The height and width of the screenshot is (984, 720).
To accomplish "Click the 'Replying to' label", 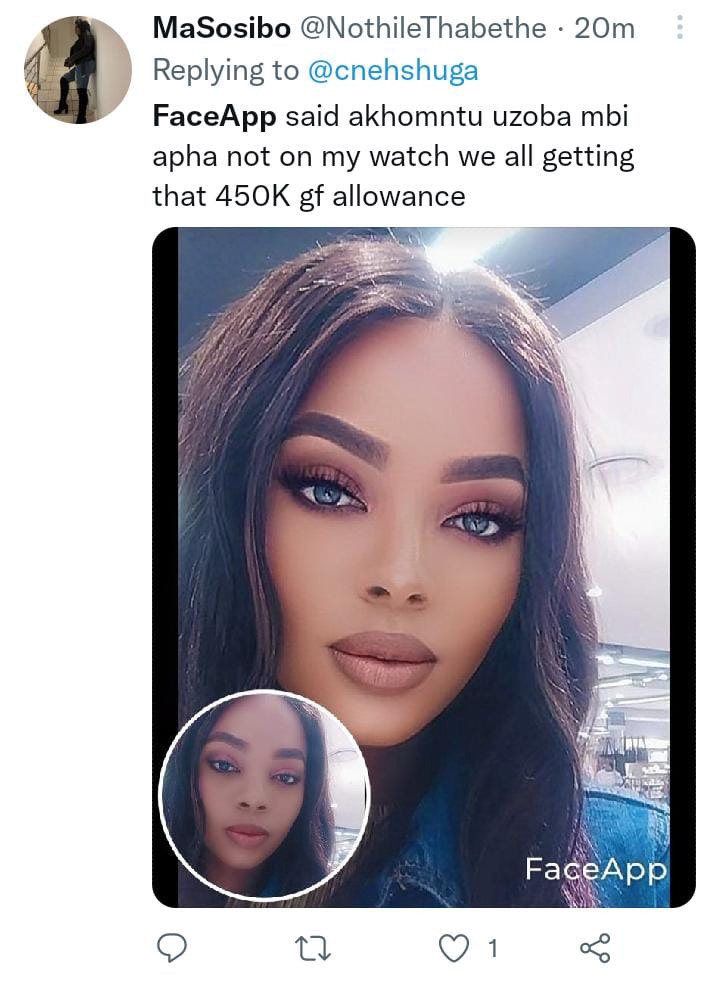I will click(225, 71).
